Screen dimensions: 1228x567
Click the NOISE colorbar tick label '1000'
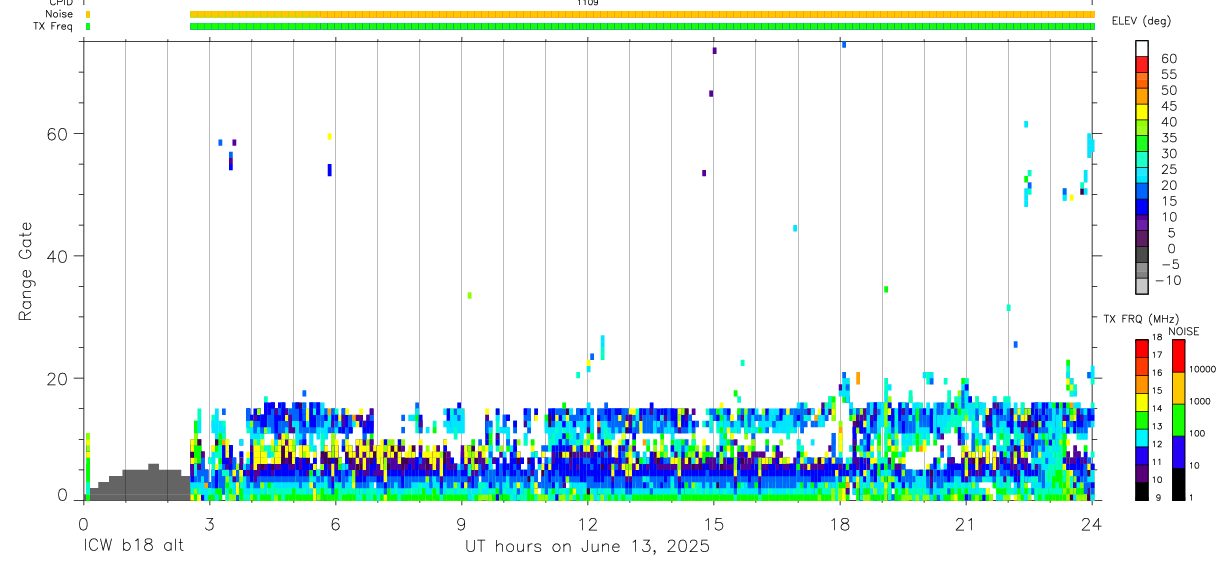click(x=1201, y=402)
